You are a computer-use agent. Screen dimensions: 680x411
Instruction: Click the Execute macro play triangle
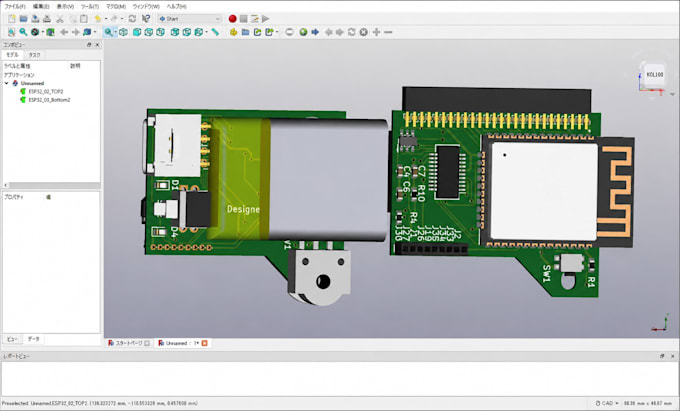point(265,19)
